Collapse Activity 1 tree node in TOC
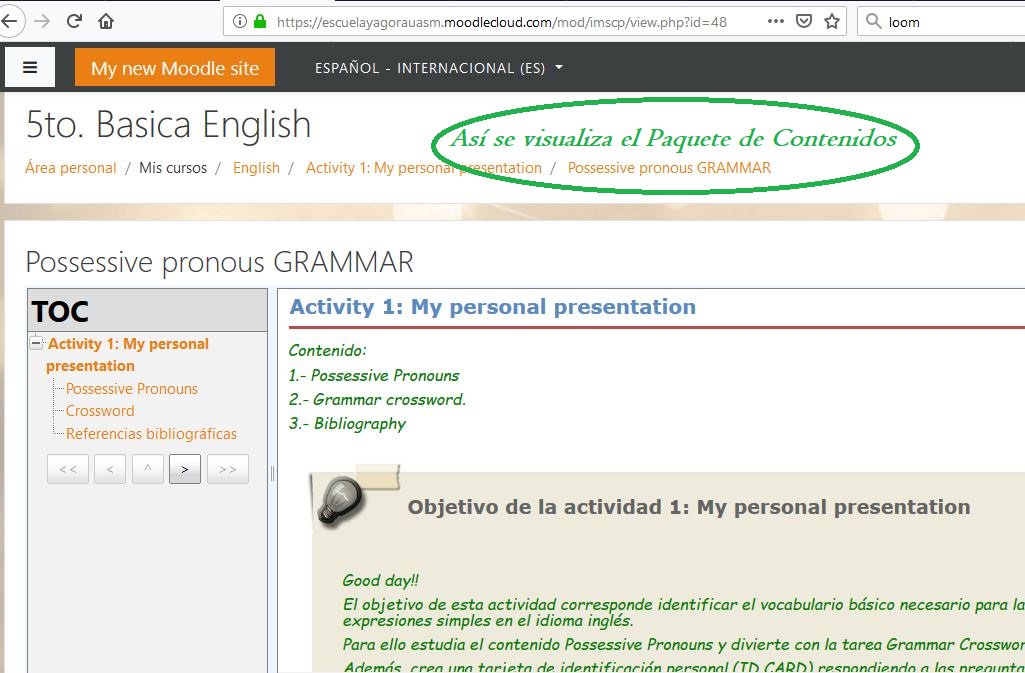Viewport: 1025px width, 673px height. [x=37, y=343]
